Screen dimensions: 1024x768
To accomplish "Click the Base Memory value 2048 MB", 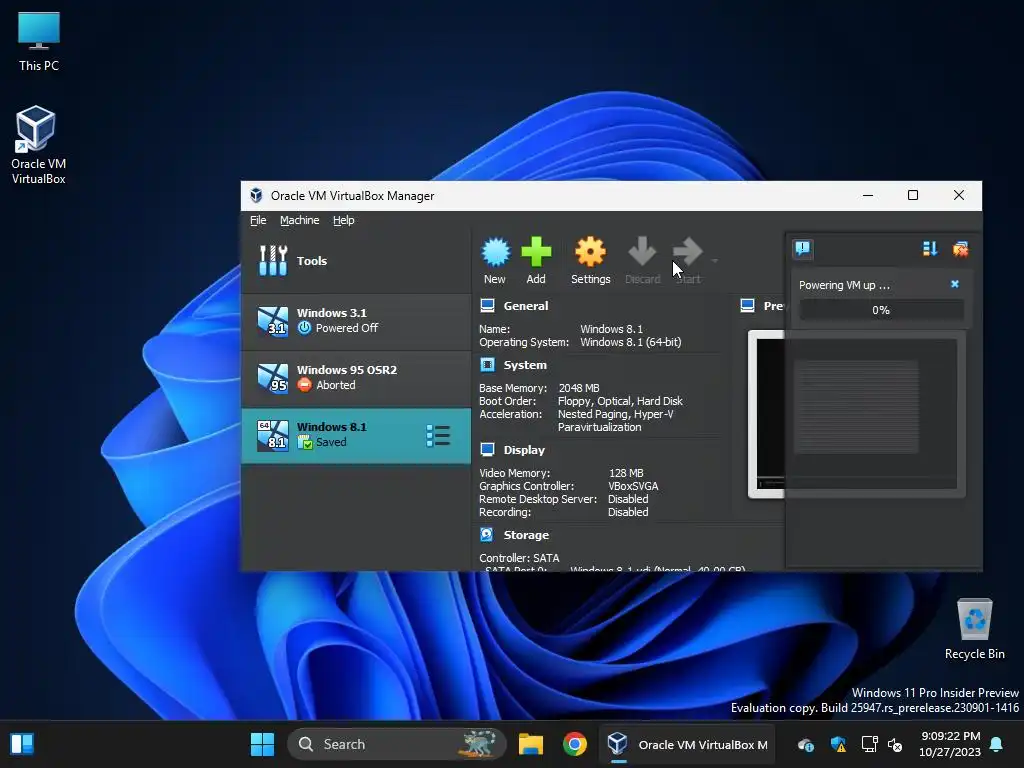I will (579, 388).
